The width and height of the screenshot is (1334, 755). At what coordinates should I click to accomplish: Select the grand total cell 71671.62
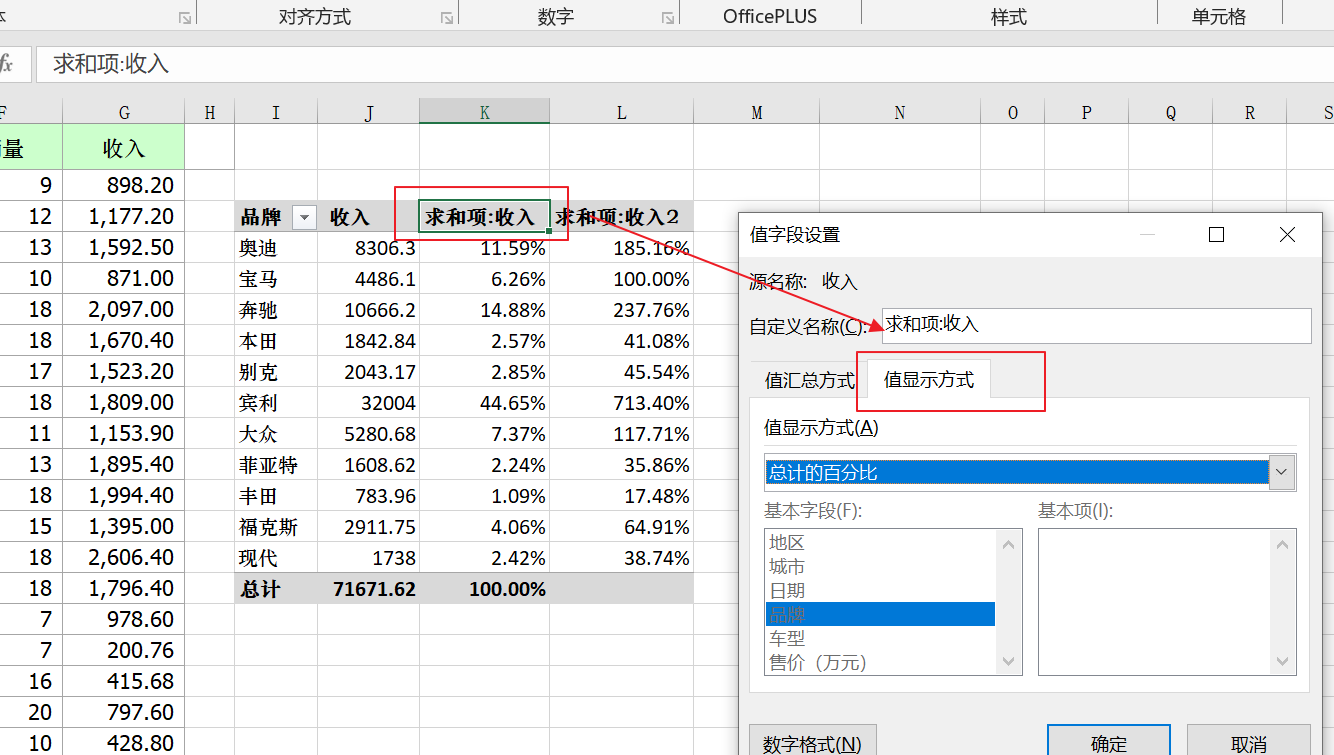pos(369,589)
